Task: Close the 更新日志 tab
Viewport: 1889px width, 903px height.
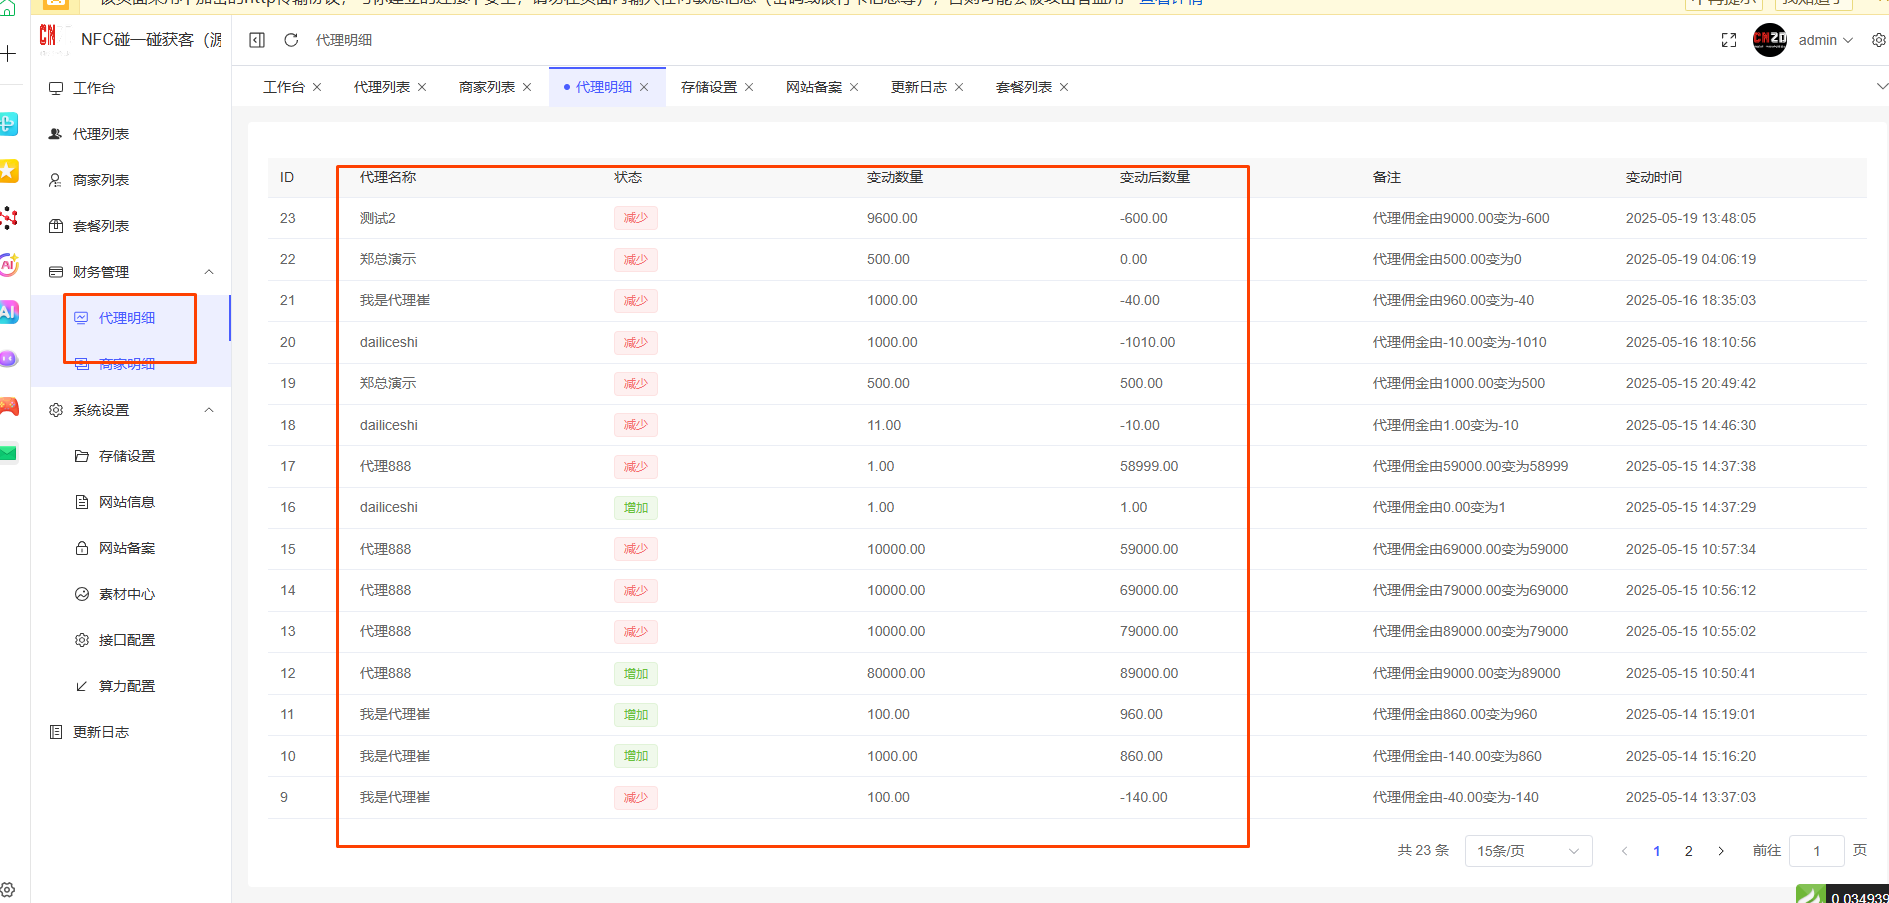Action: pos(959,87)
